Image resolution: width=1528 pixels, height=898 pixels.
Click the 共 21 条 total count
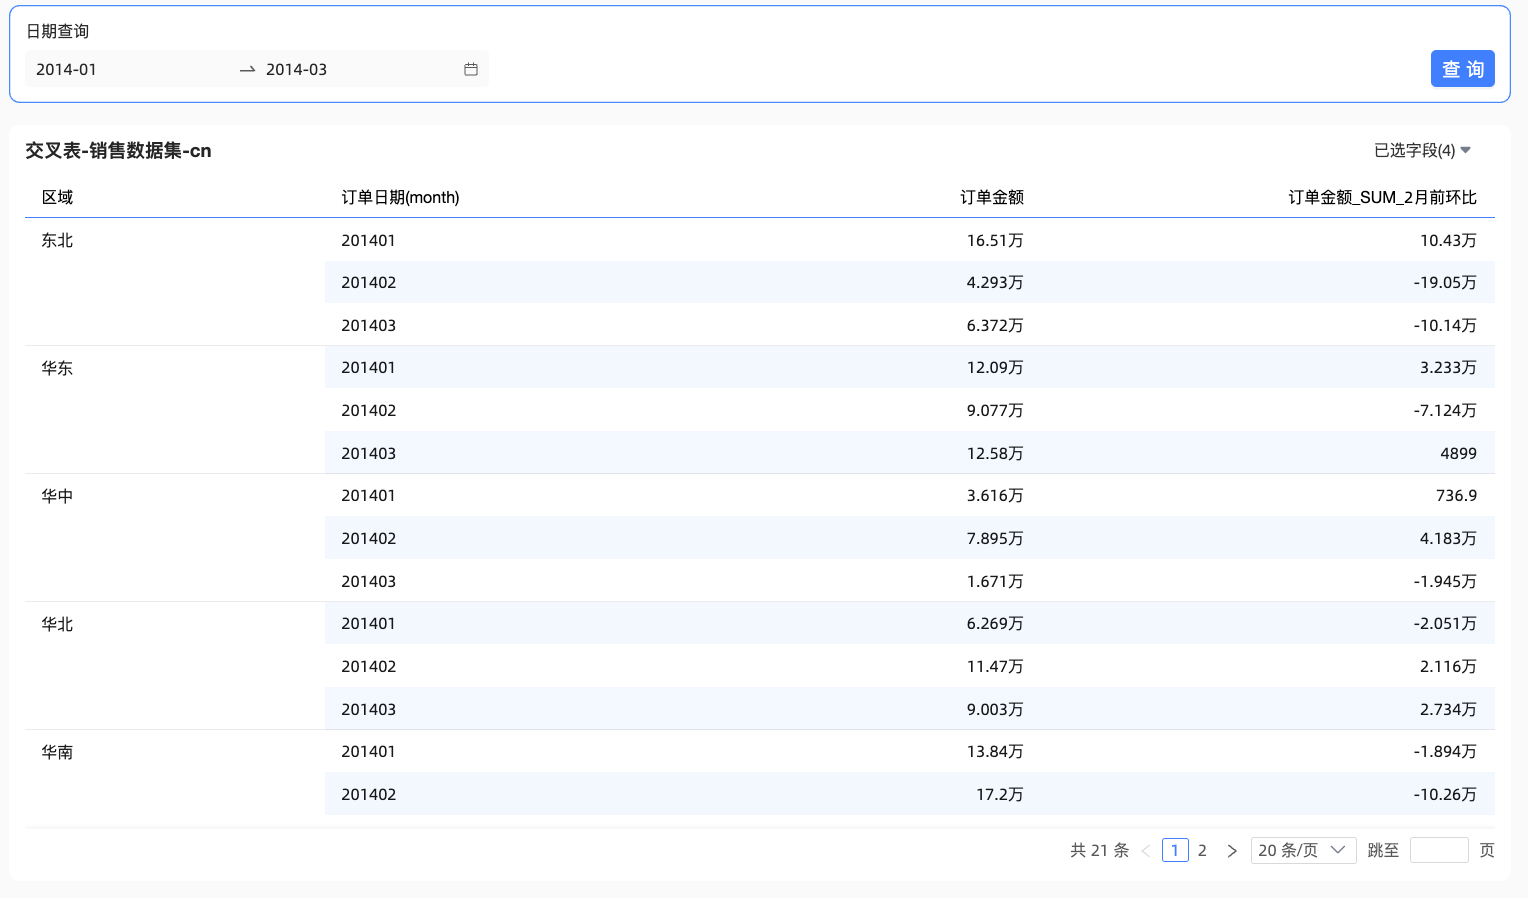coord(1099,850)
